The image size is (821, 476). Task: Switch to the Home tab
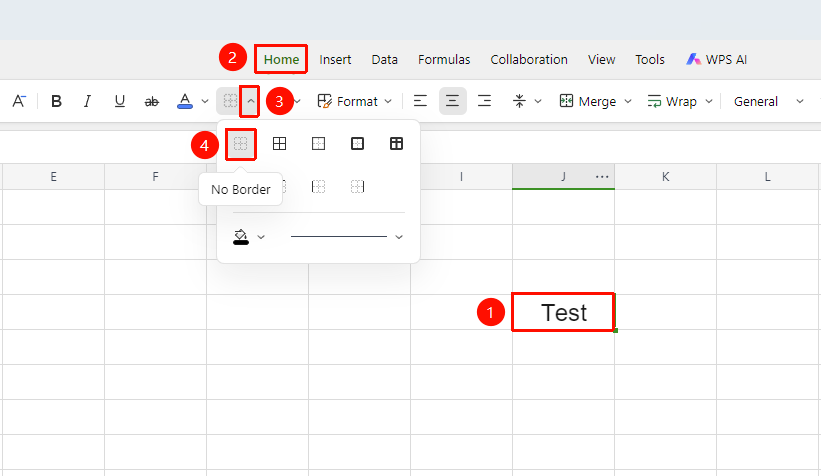pos(281,60)
